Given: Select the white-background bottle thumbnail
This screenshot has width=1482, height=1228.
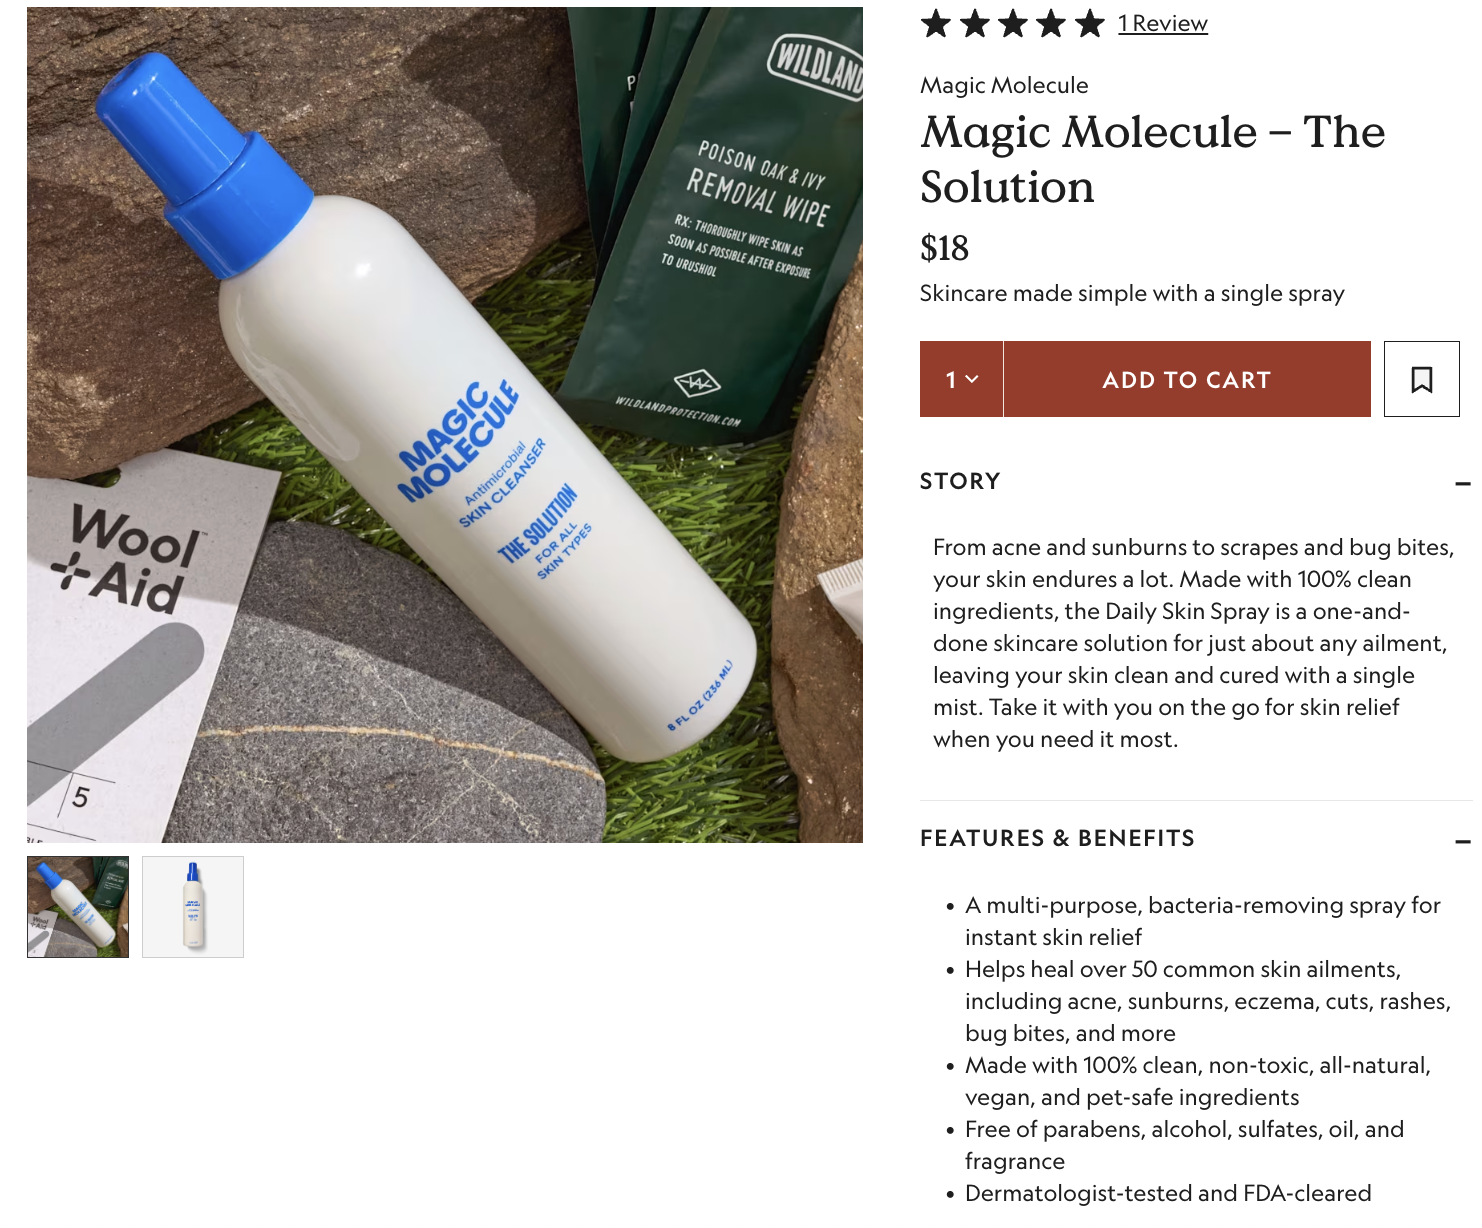Looking at the screenshot, I should [x=193, y=907].
